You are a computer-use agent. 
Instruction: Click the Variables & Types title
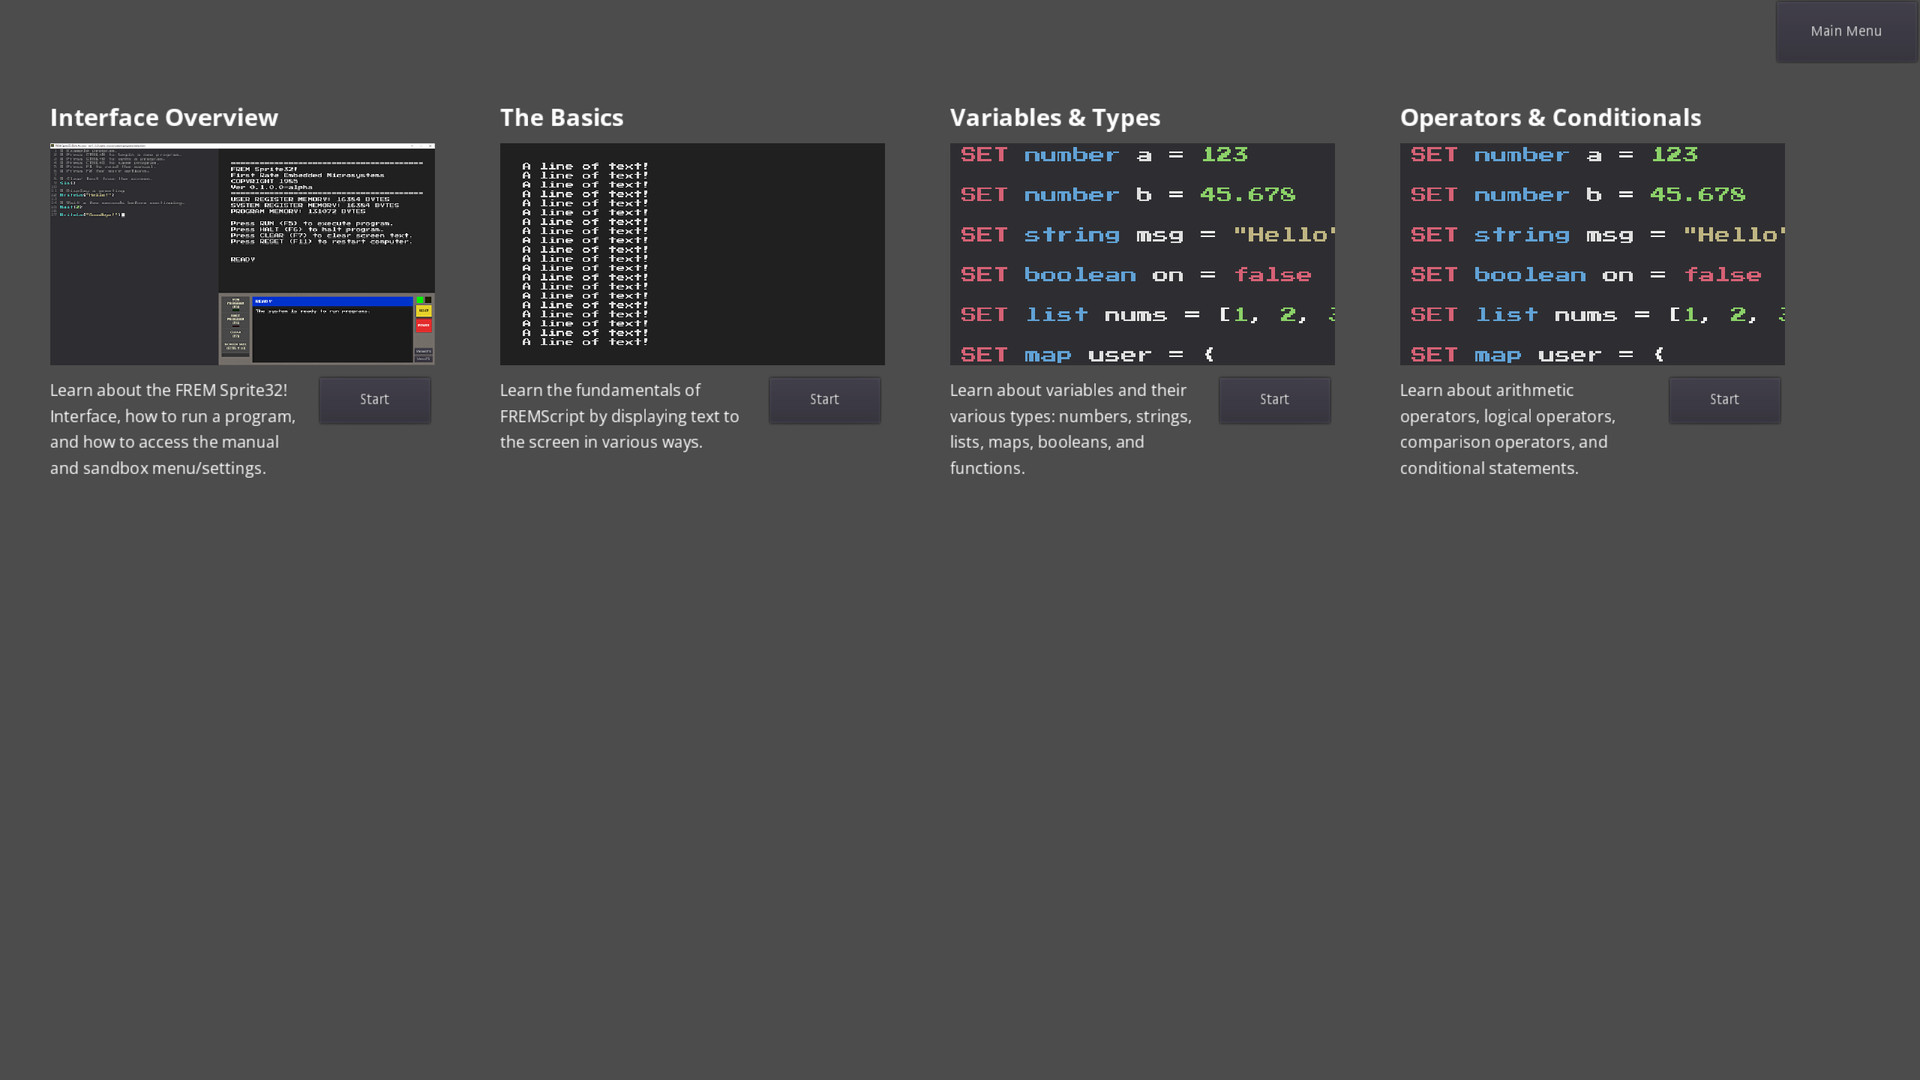pos(1055,118)
